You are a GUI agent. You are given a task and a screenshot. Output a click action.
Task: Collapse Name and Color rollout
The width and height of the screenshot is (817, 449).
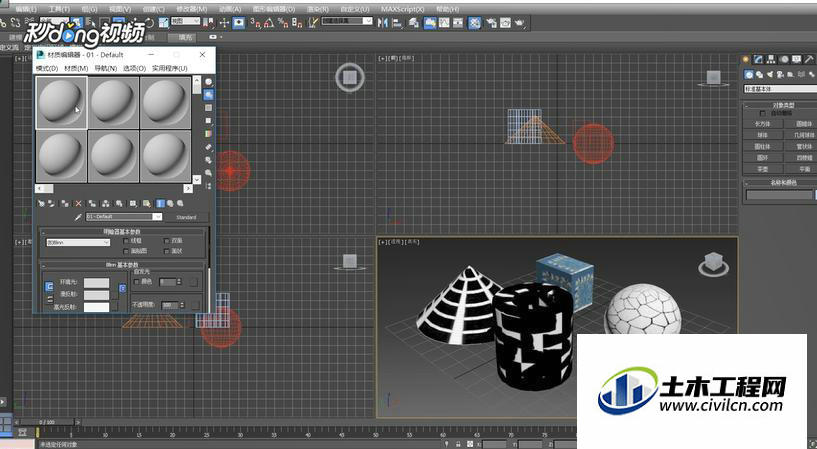(x=747, y=184)
